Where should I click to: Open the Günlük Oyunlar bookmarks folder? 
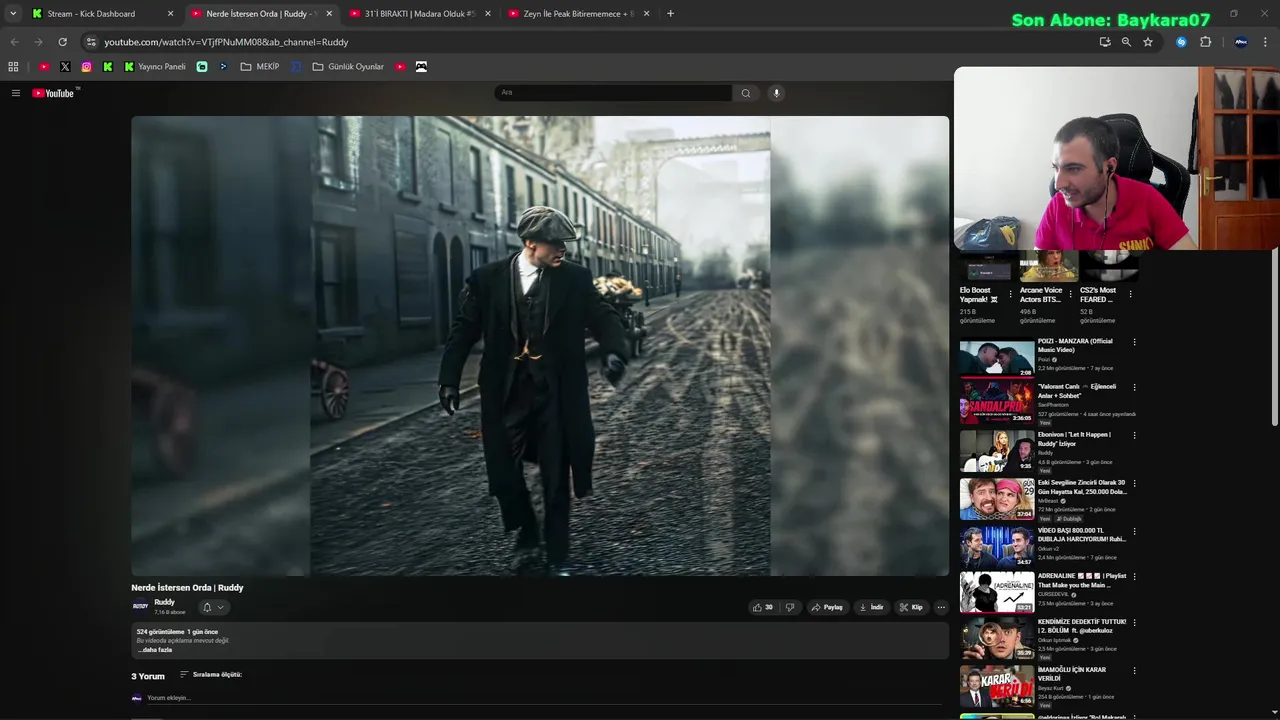point(348,67)
